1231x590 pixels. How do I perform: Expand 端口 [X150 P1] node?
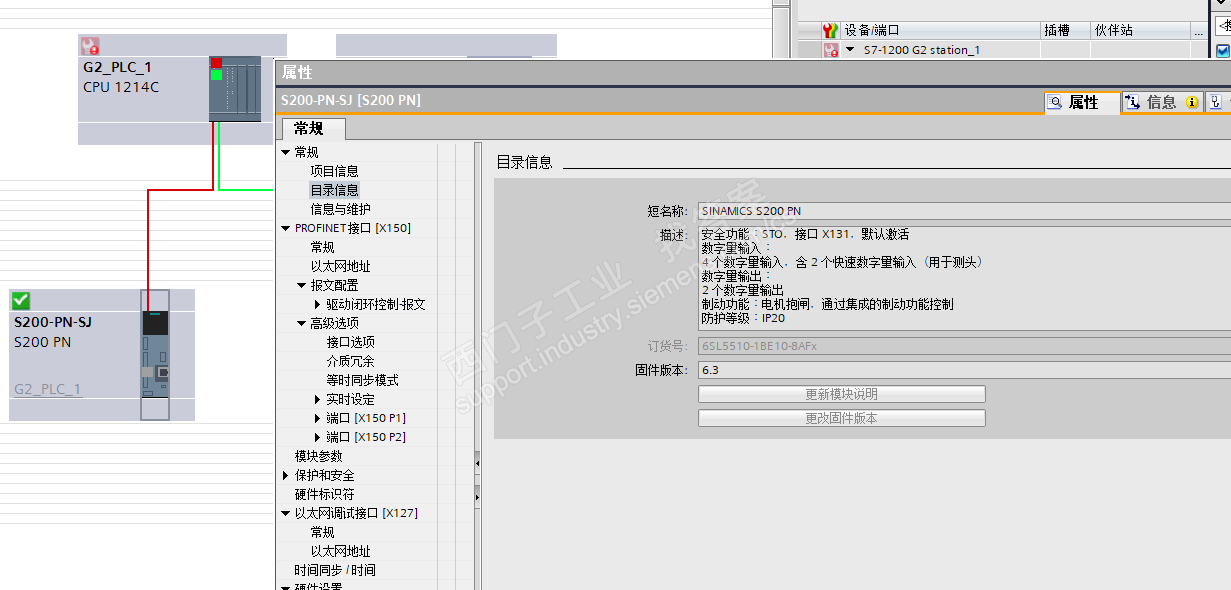318,418
